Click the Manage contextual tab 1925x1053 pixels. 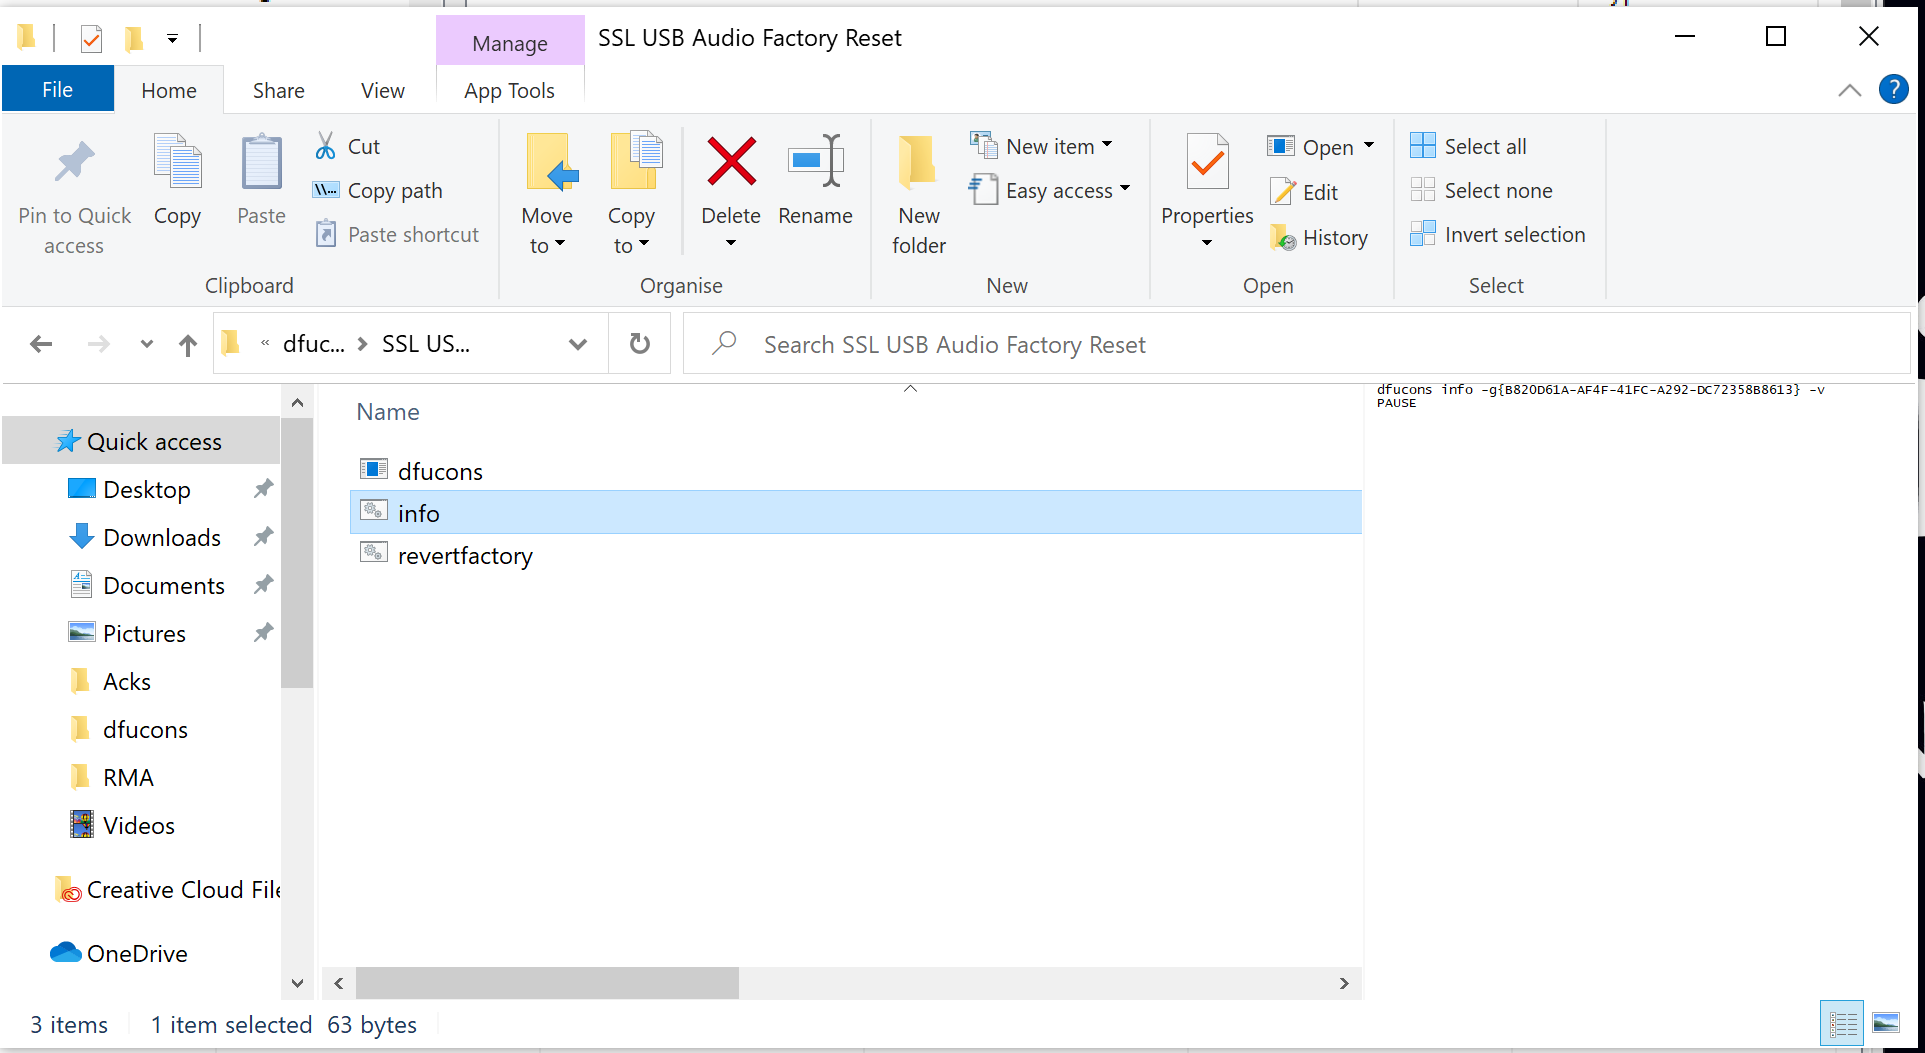tap(510, 43)
